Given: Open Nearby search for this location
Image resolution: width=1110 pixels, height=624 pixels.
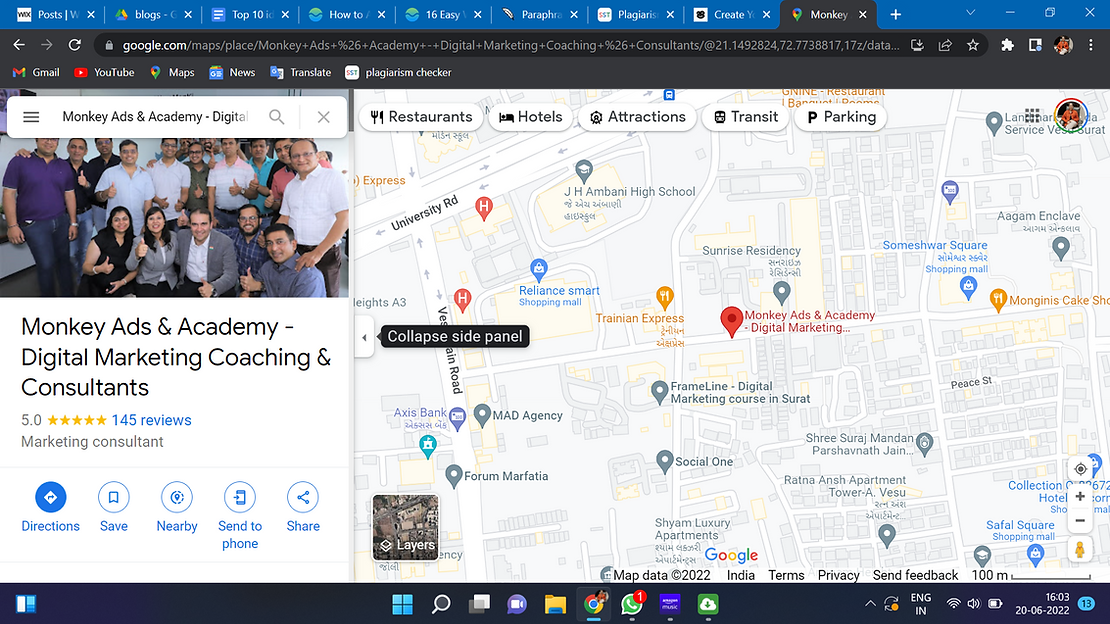Looking at the screenshot, I should click(x=177, y=497).
